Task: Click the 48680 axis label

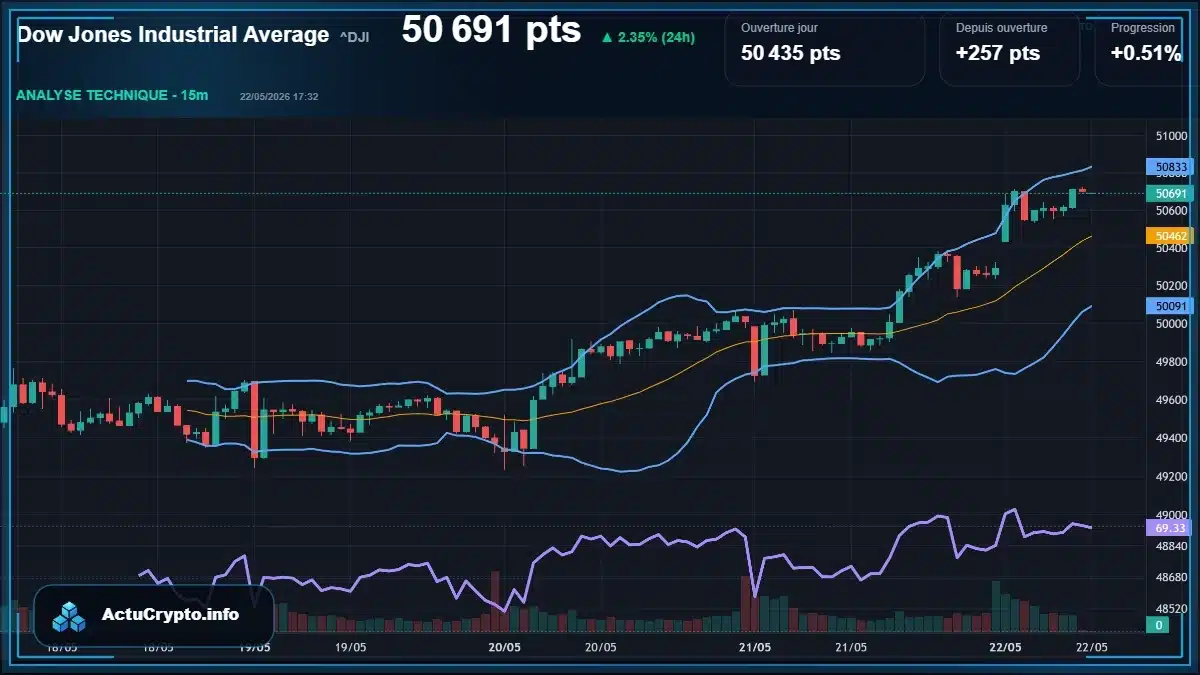Action: click(x=1170, y=578)
